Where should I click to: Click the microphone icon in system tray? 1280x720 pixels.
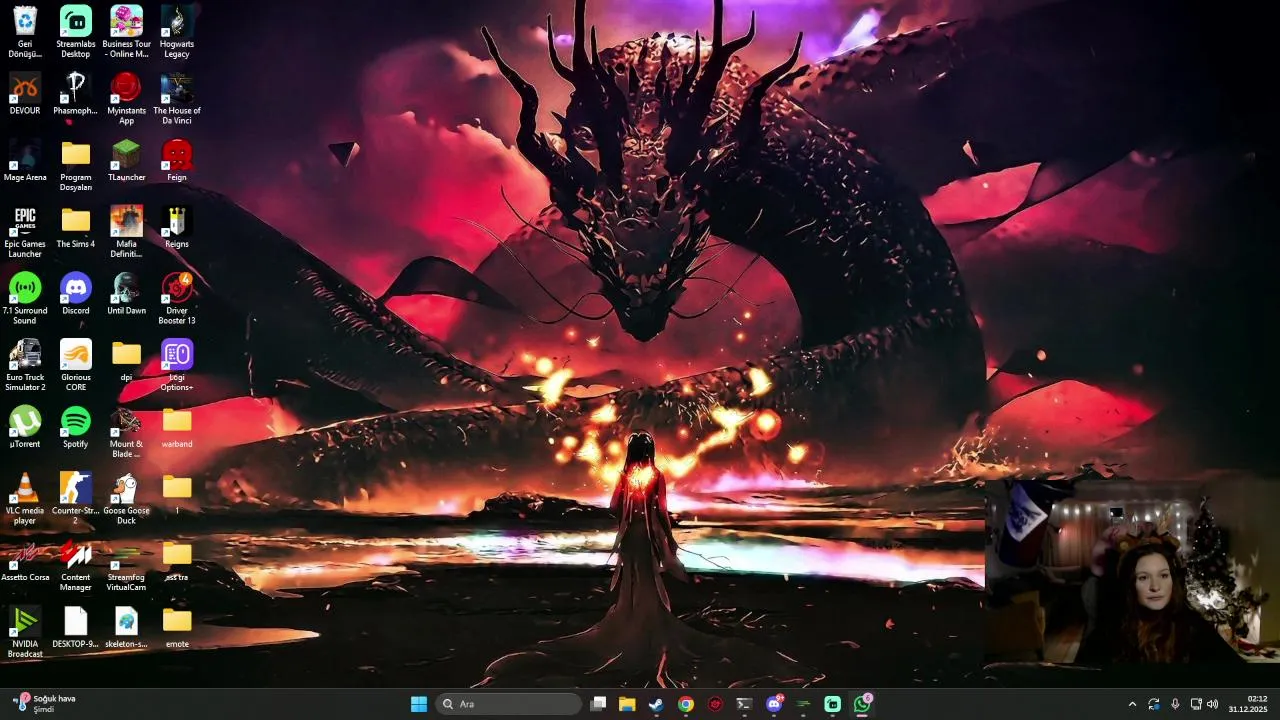(x=1175, y=704)
